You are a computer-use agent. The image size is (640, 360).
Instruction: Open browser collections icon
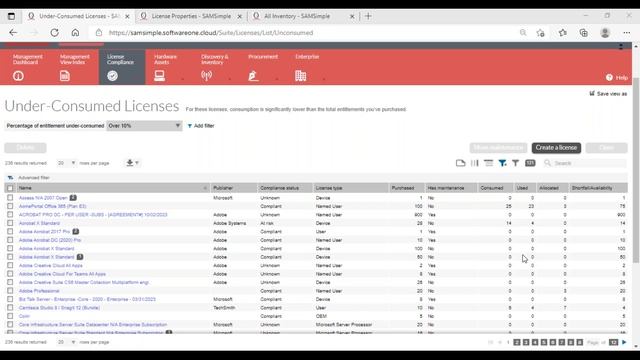pyautogui.click(x=584, y=33)
